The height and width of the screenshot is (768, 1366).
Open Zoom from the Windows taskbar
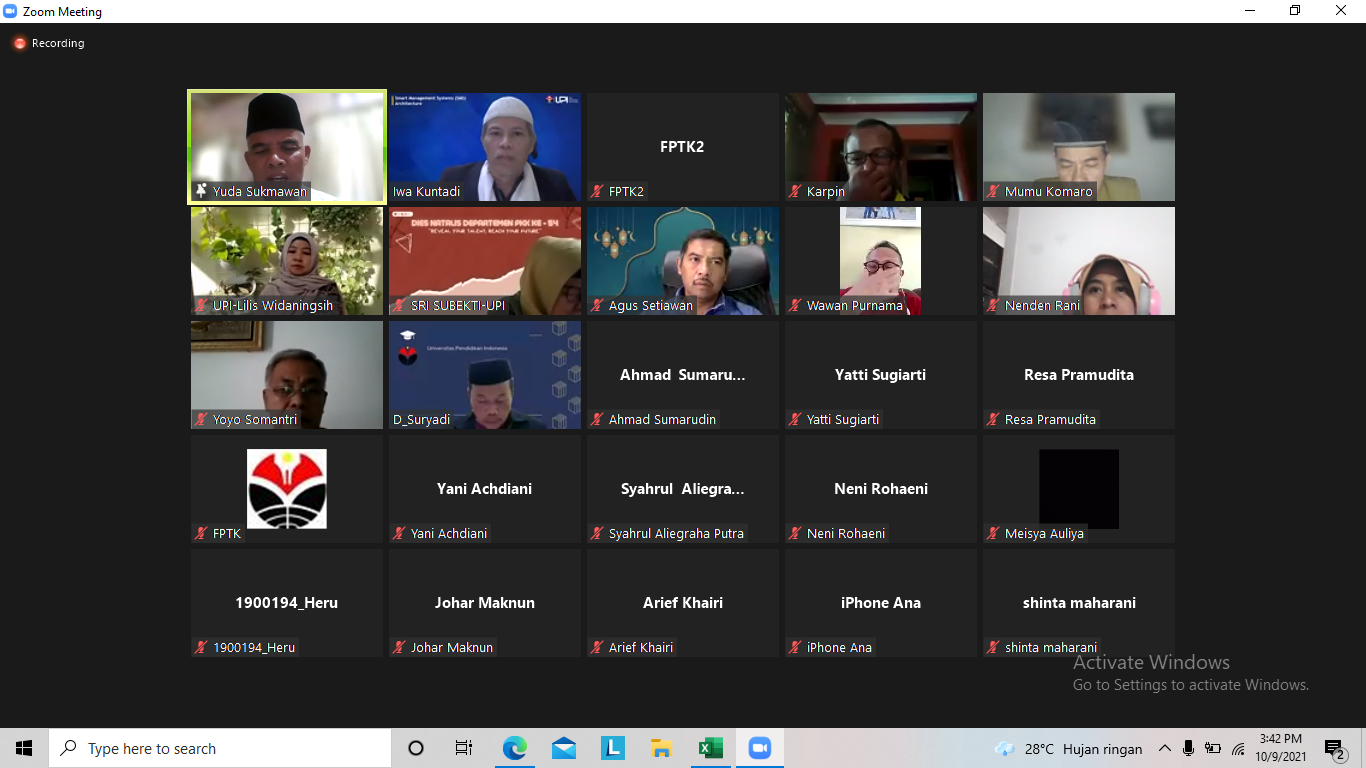(x=760, y=748)
